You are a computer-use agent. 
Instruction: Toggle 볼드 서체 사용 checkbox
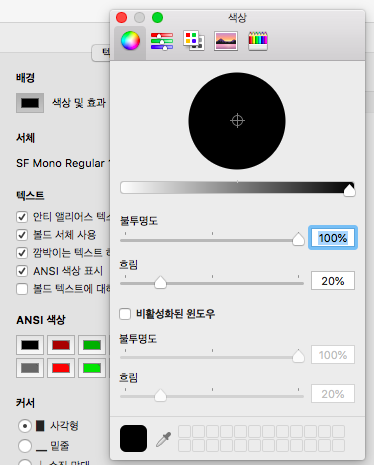[22, 235]
